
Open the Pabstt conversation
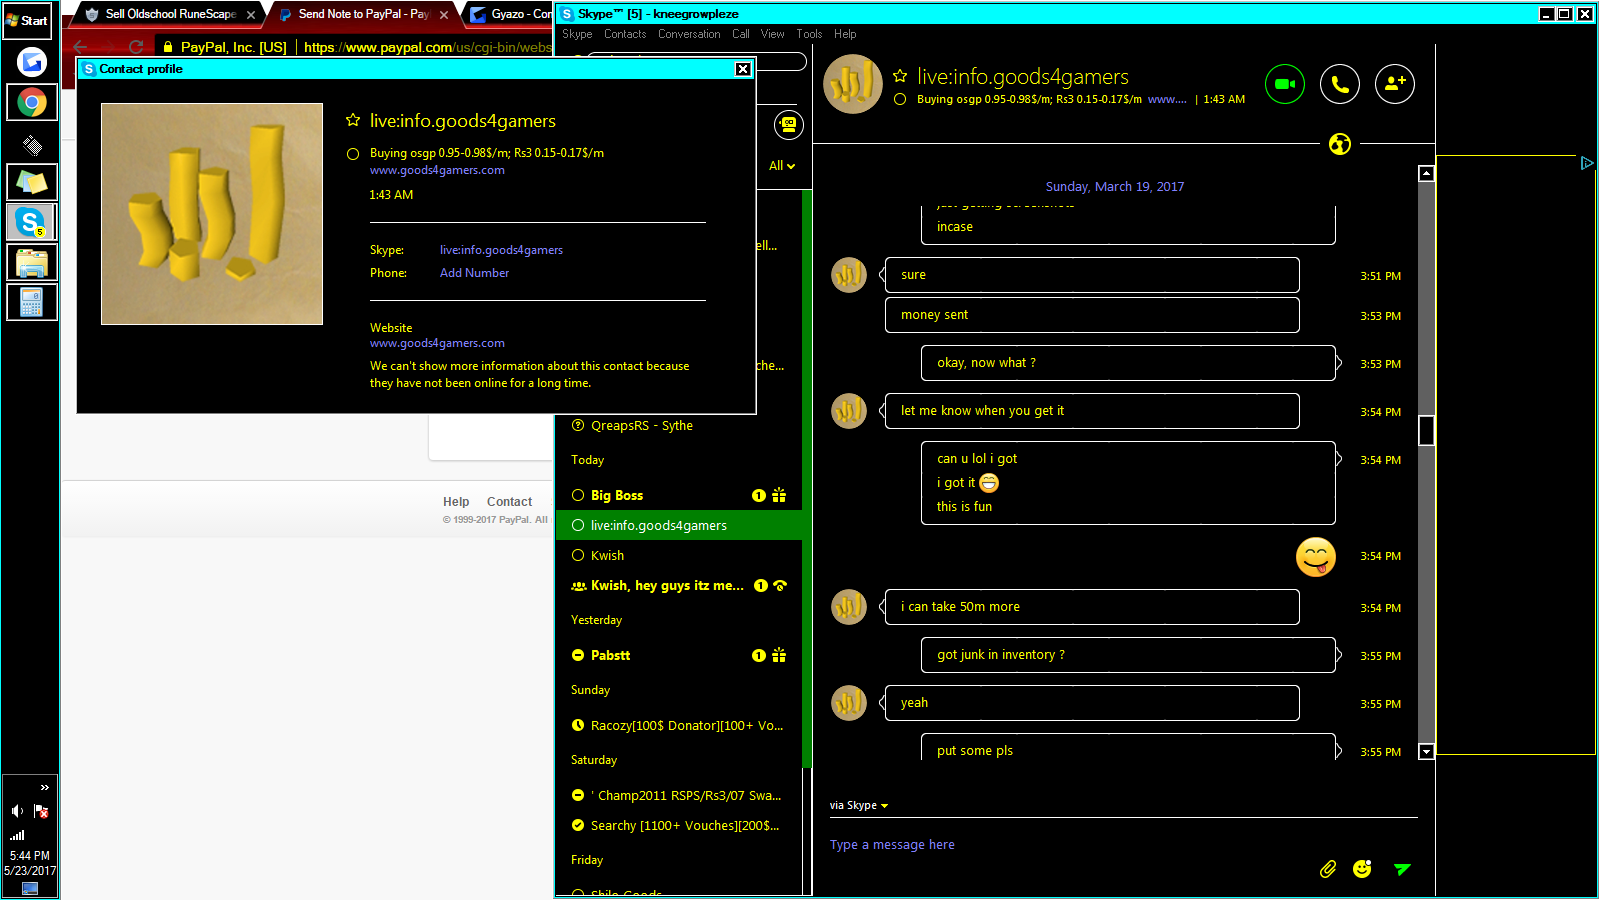(x=680, y=655)
